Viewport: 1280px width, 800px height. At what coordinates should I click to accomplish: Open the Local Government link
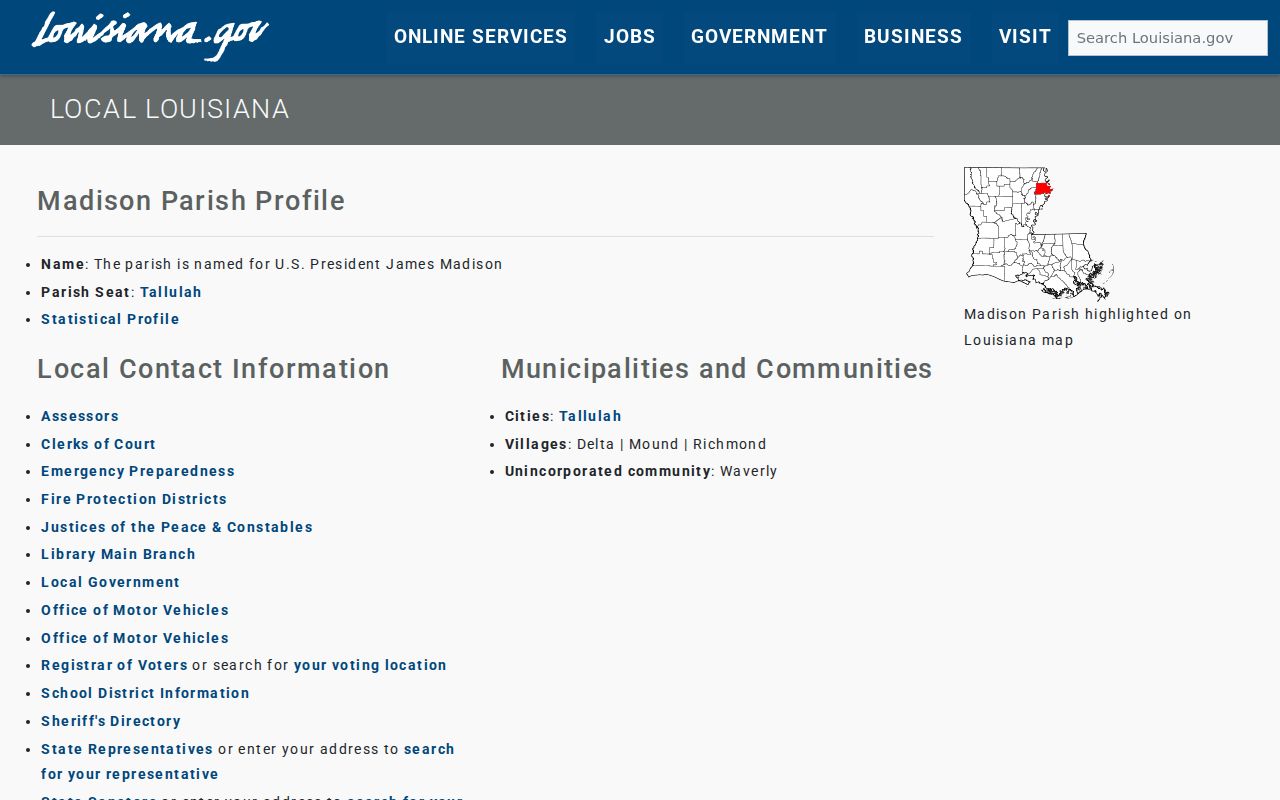pos(110,582)
